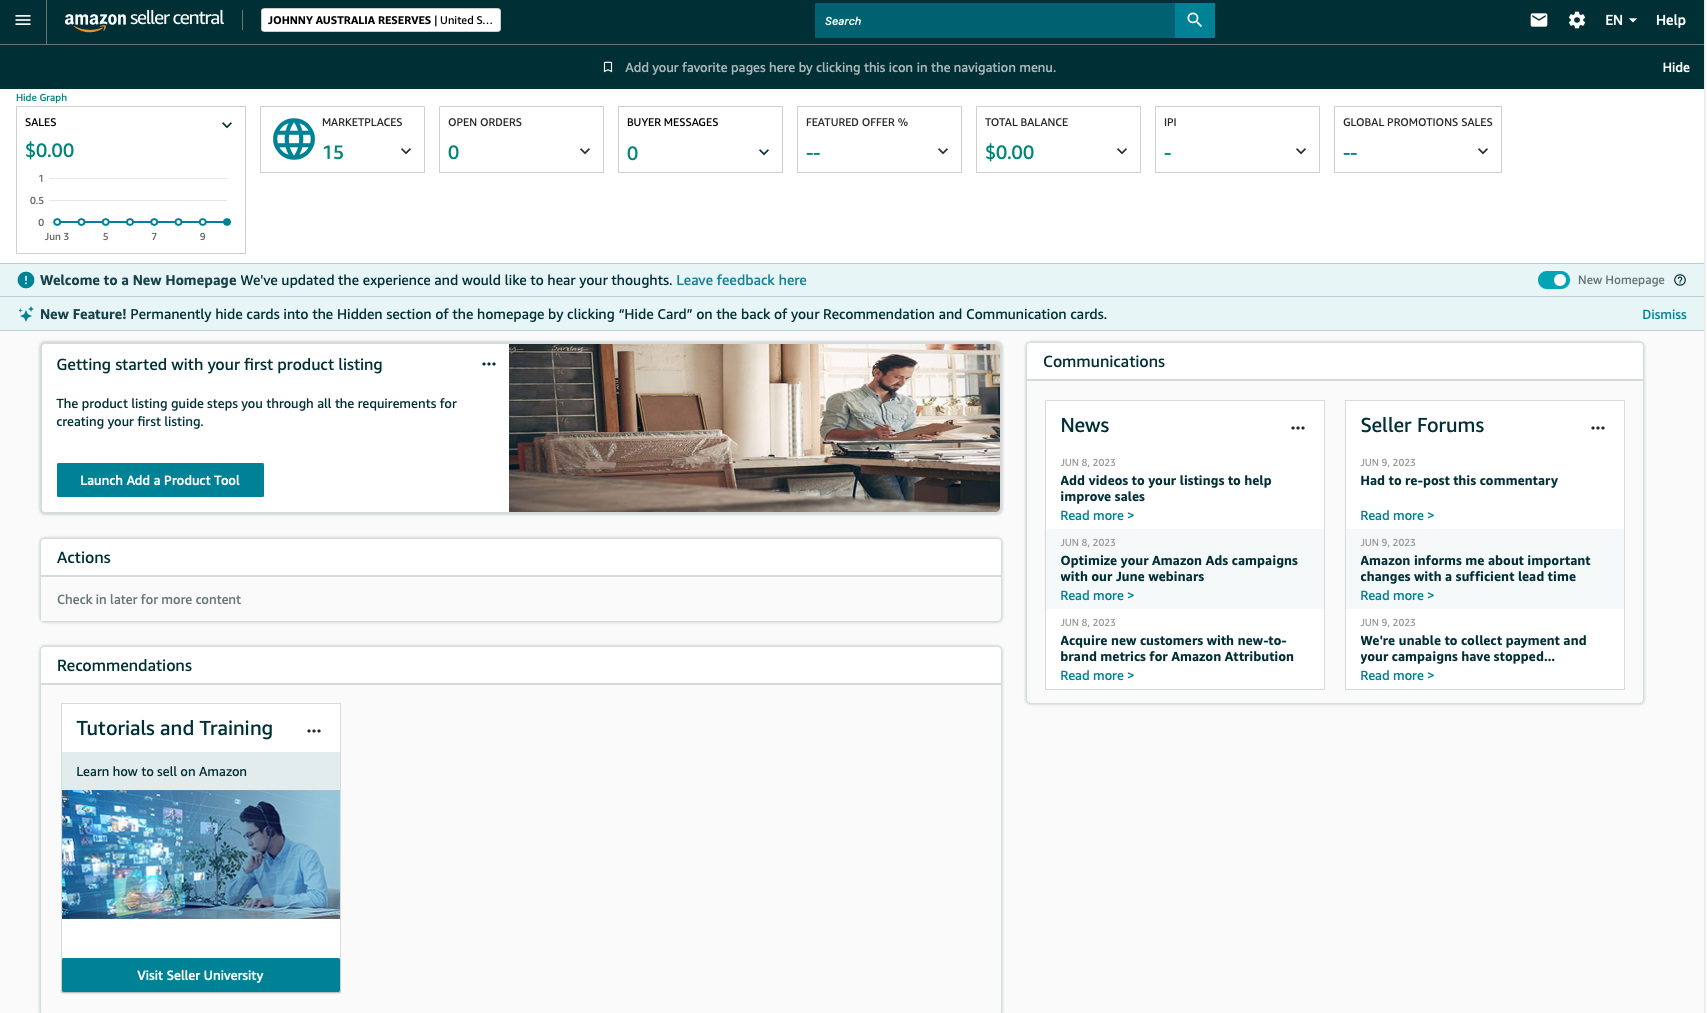Read more on 'Had to re-post' forum post
This screenshot has height=1013, width=1707.
(x=1397, y=516)
